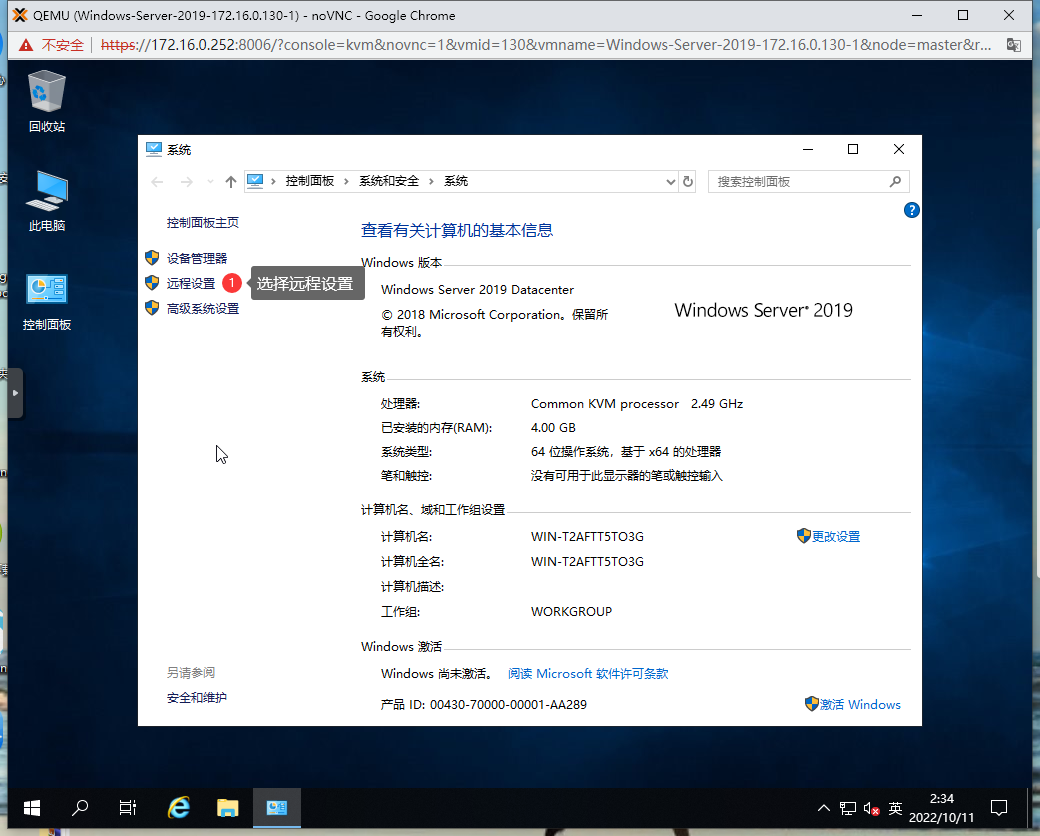The height and width of the screenshot is (836, 1040).
Task: Click the search magnifier in control panel
Action: tap(895, 181)
